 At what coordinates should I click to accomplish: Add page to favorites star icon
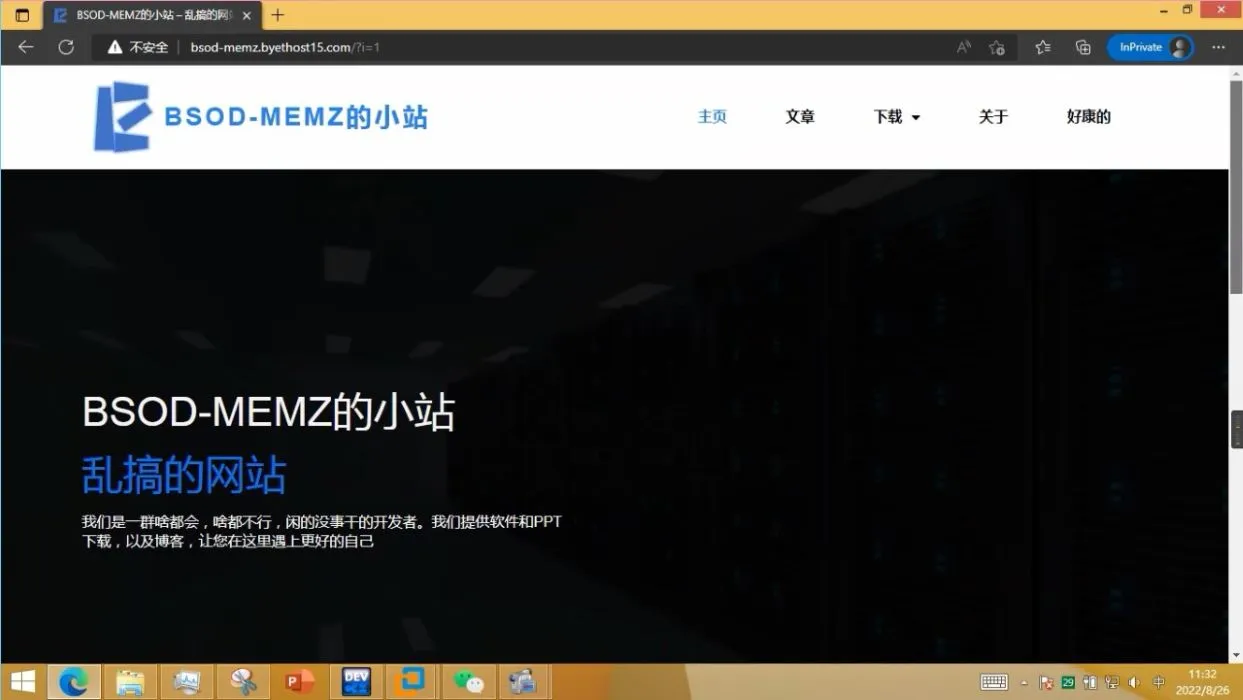tap(997, 47)
